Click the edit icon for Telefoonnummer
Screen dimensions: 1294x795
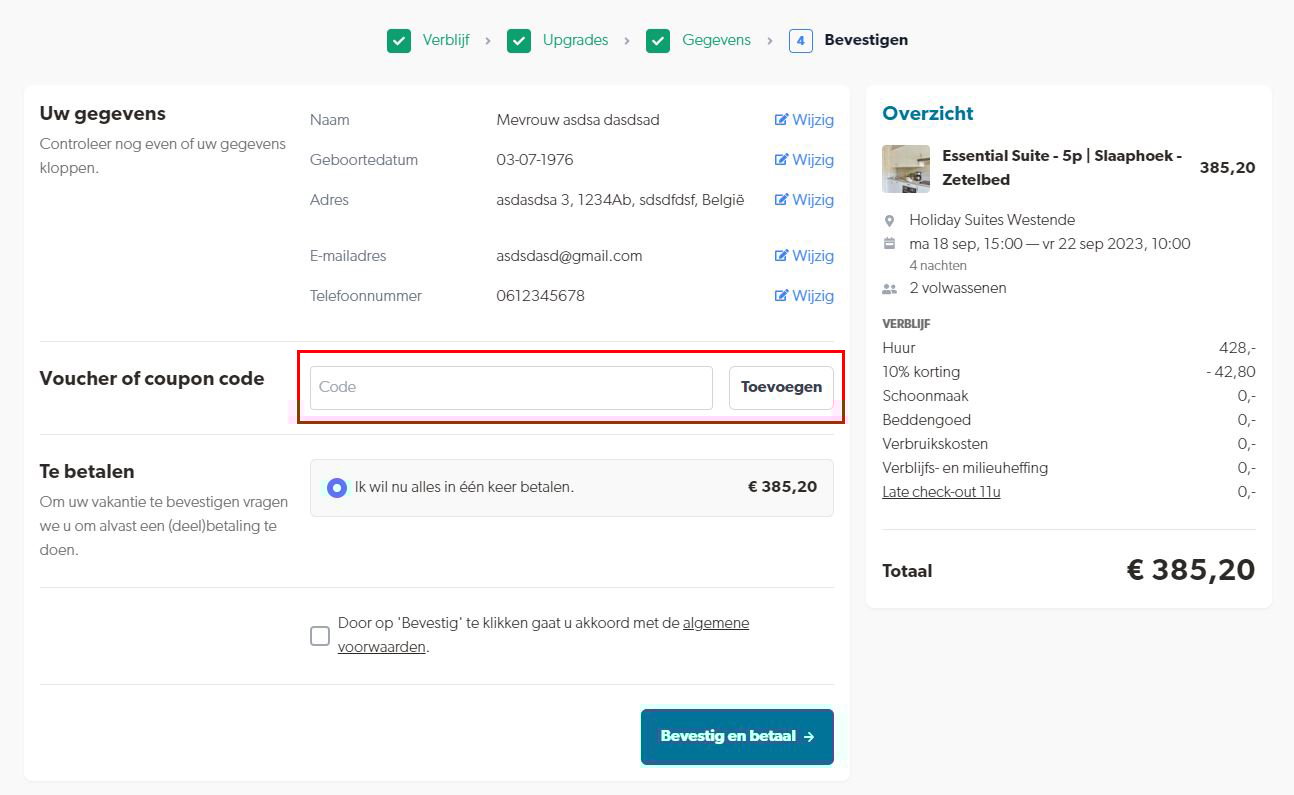click(x=781, y=296)
